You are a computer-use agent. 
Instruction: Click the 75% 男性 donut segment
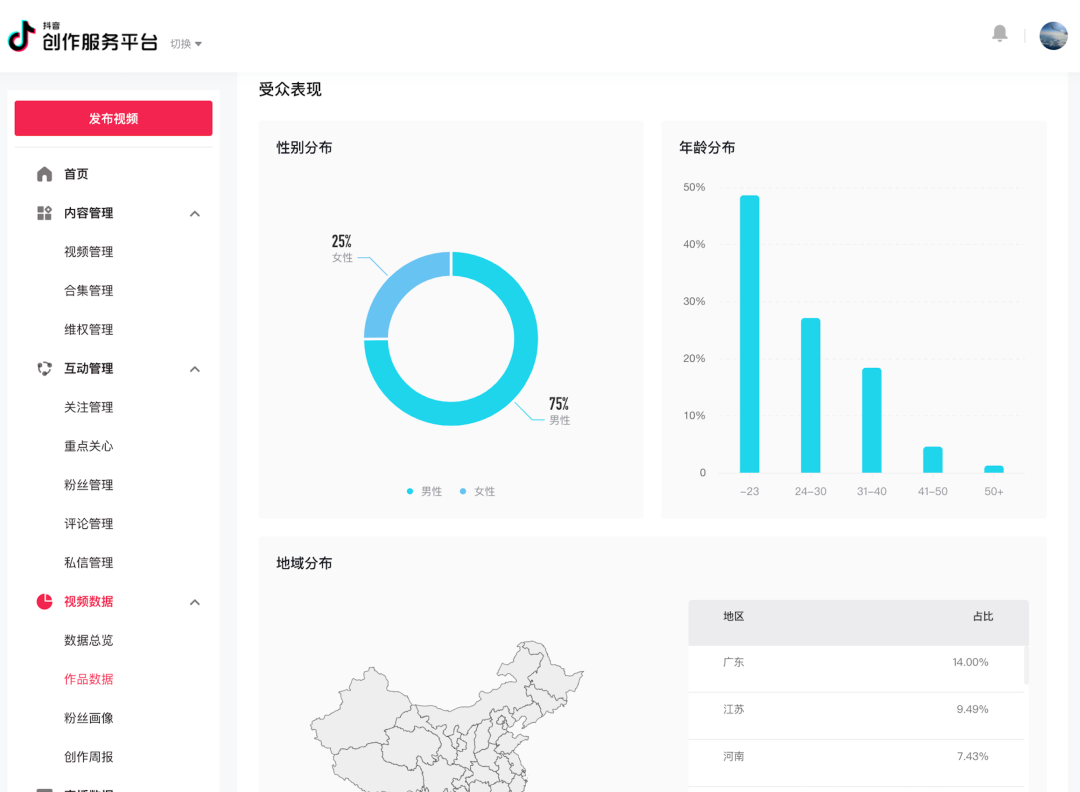point(500,400)
